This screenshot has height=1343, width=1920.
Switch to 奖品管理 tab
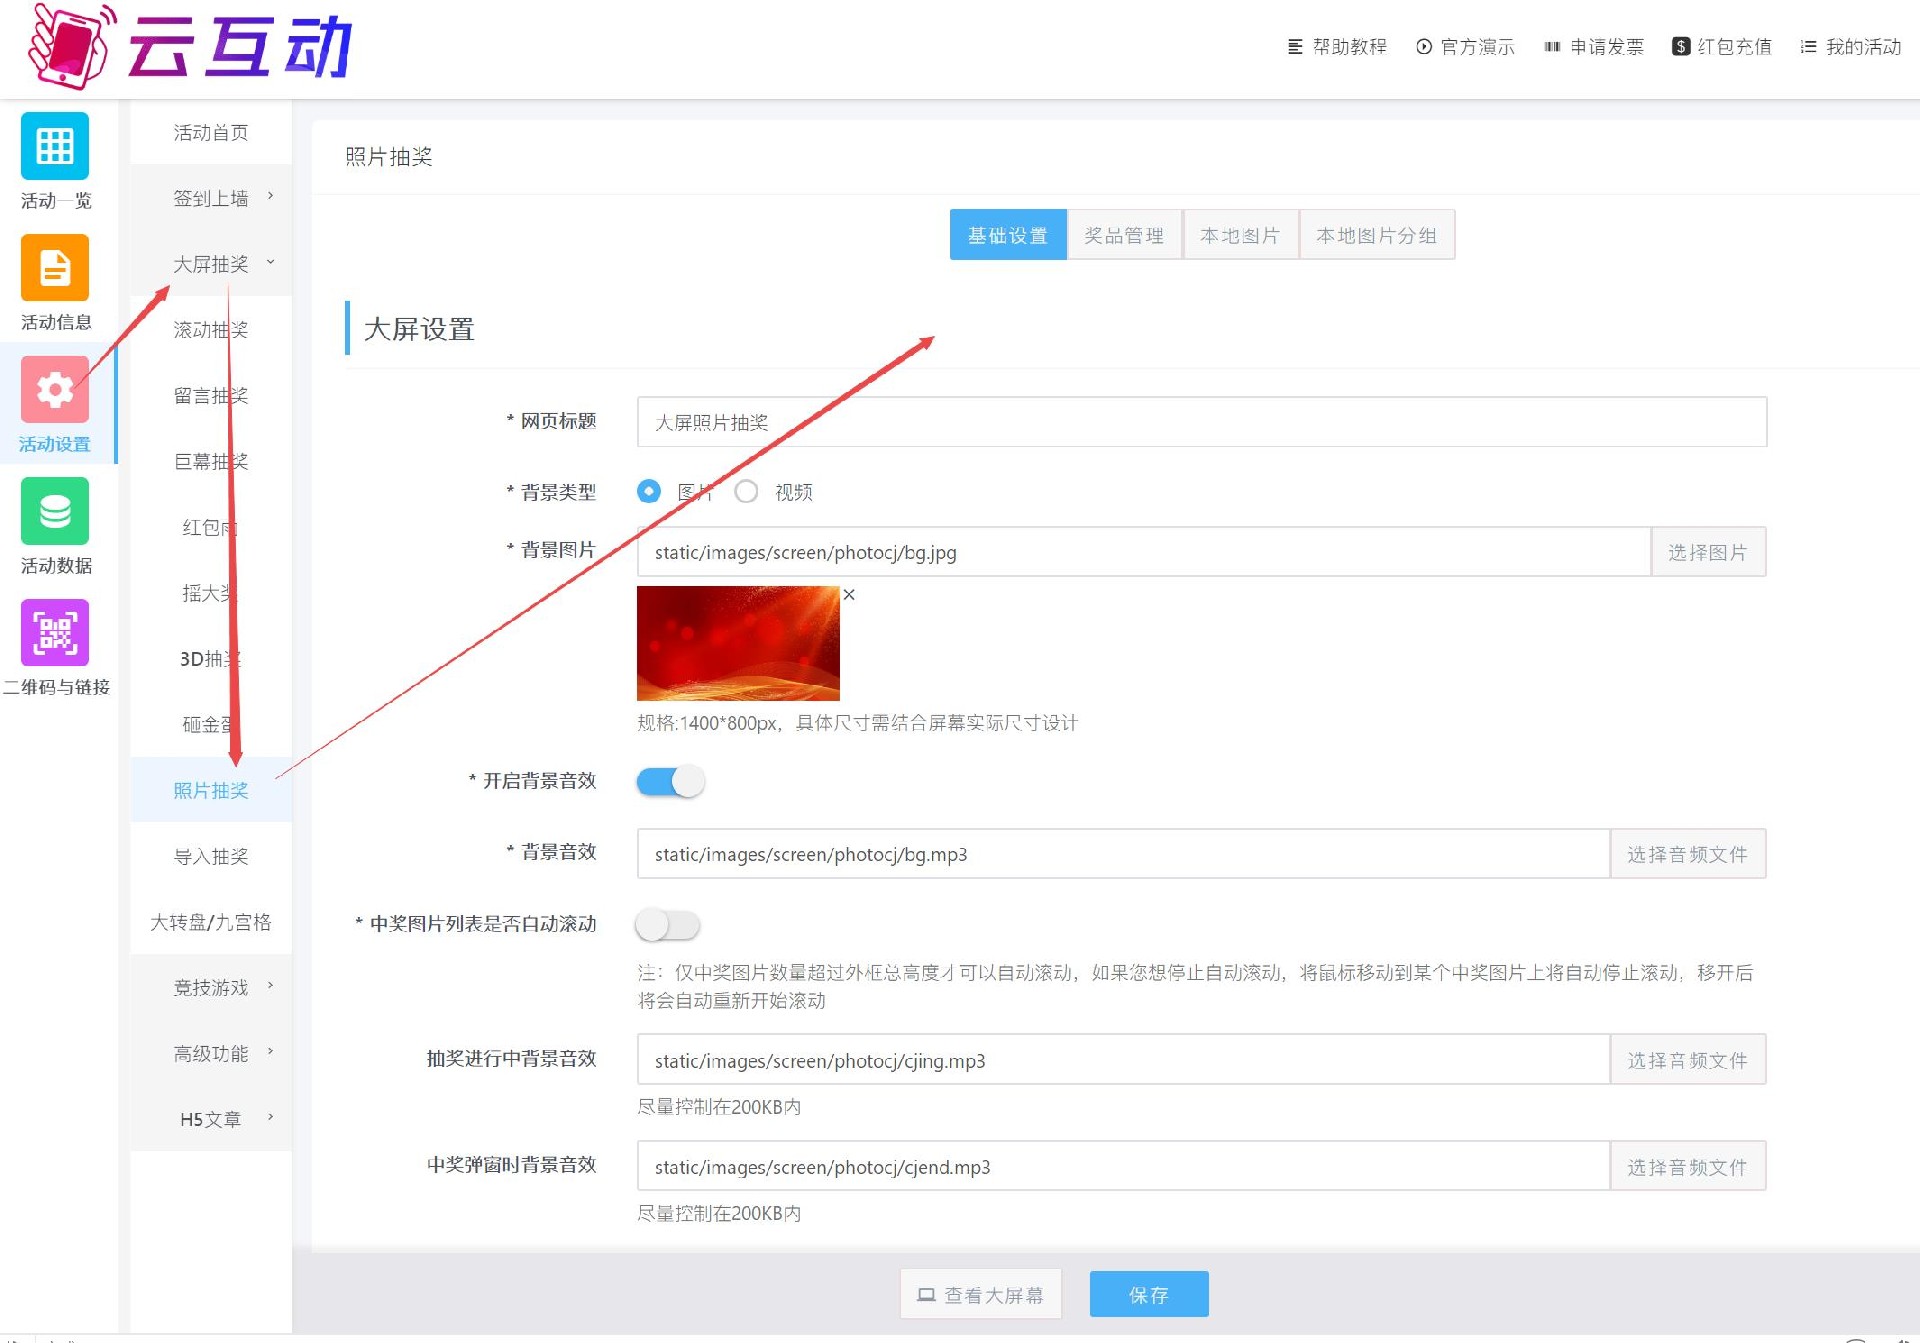tap(1124, 235)
